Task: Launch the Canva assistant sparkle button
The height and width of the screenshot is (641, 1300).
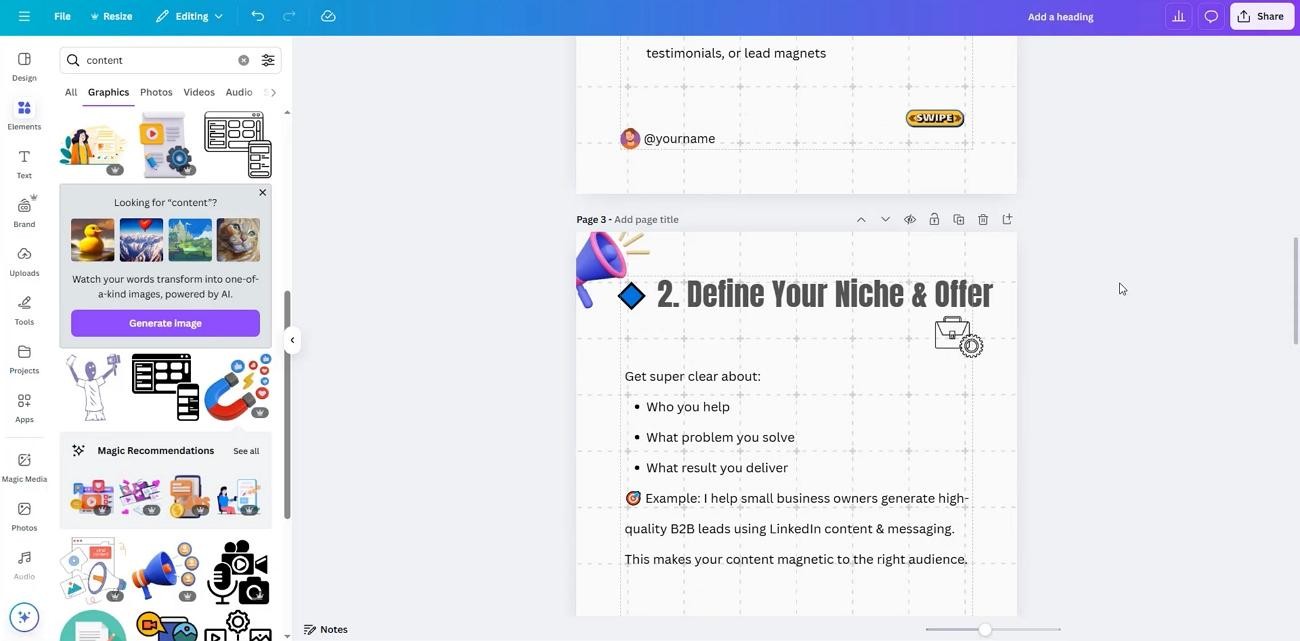Action: pyautogui.click(x=24, y=617)
